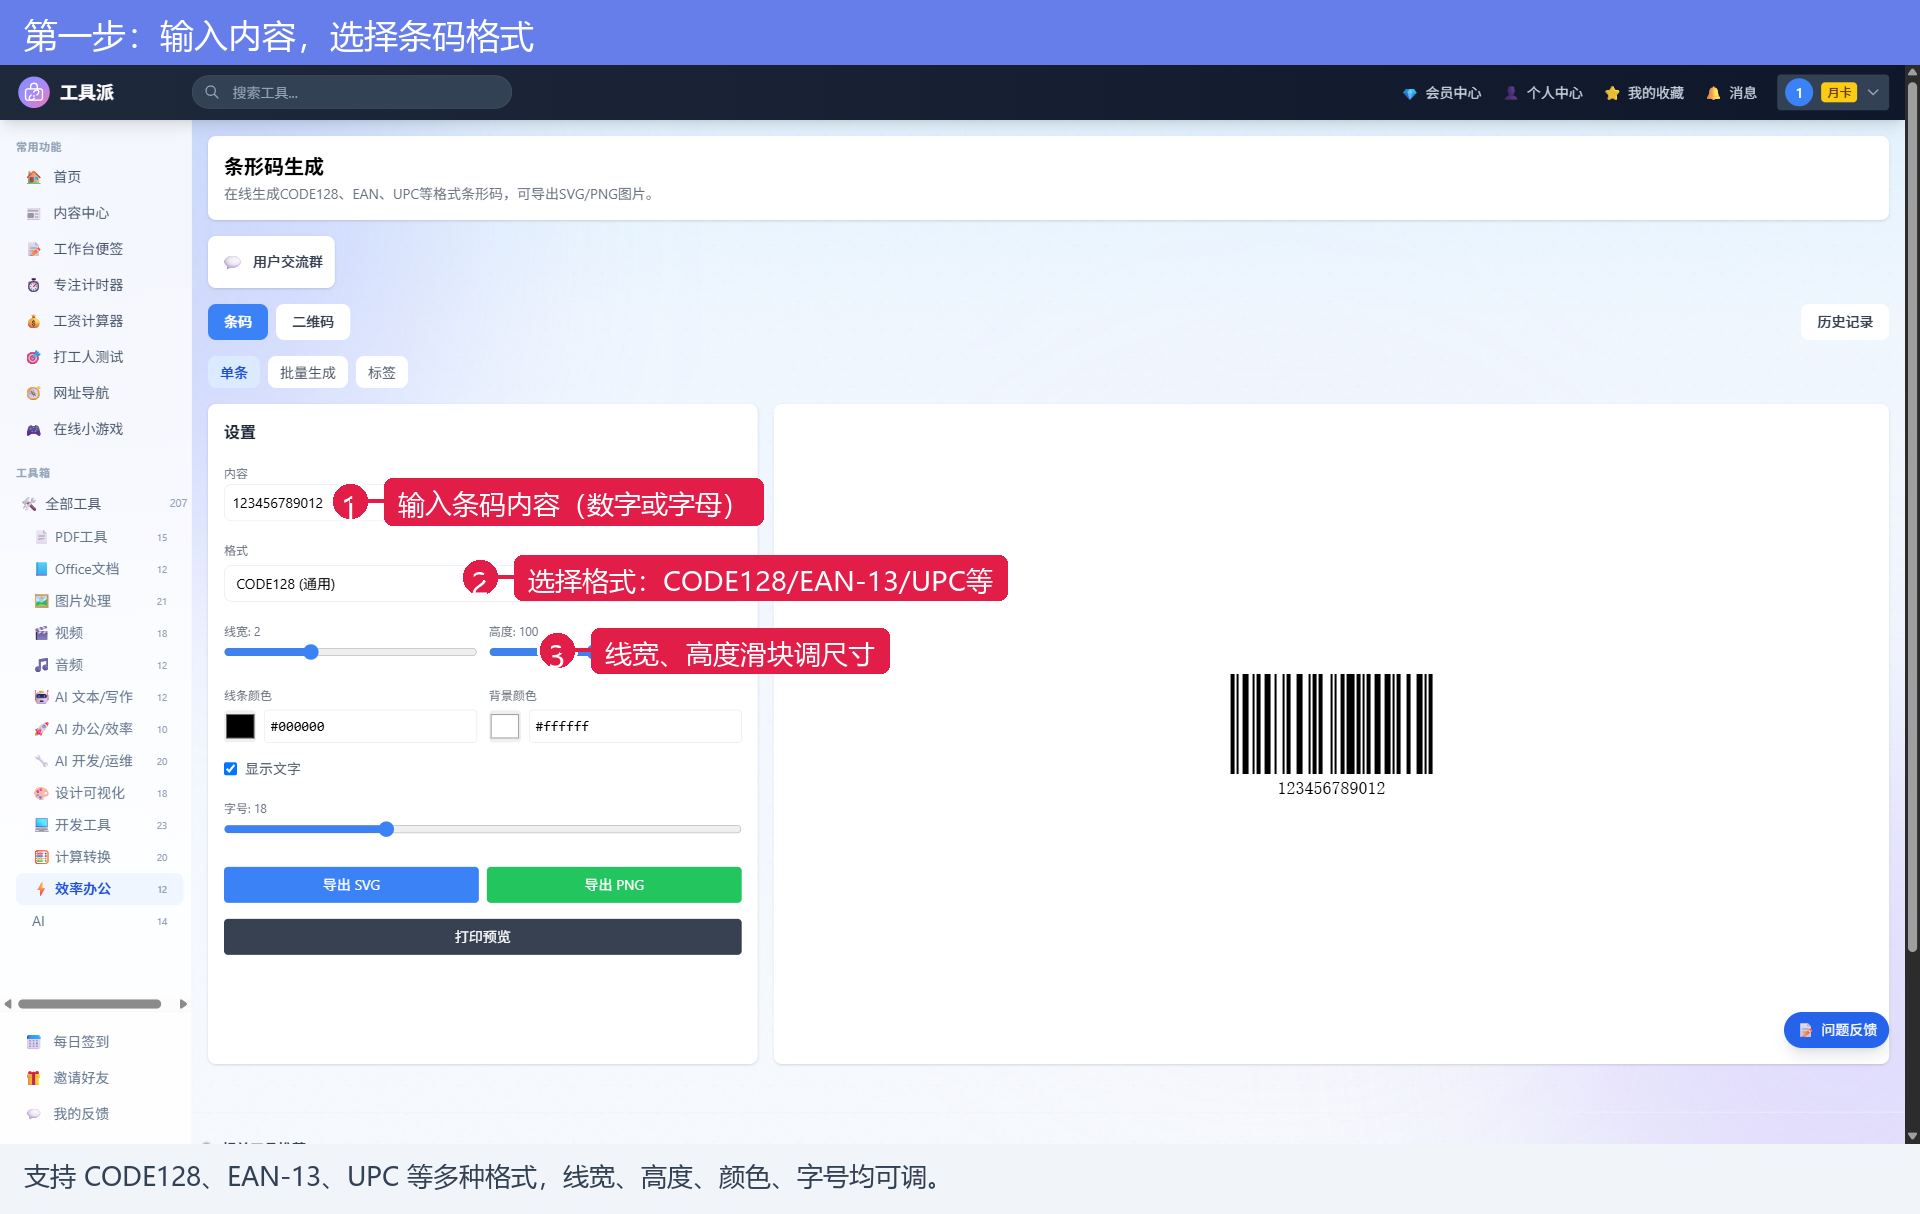1920x1214 pixels.
Task: Open AI 开发/运维 category
Action: [100, 761]
